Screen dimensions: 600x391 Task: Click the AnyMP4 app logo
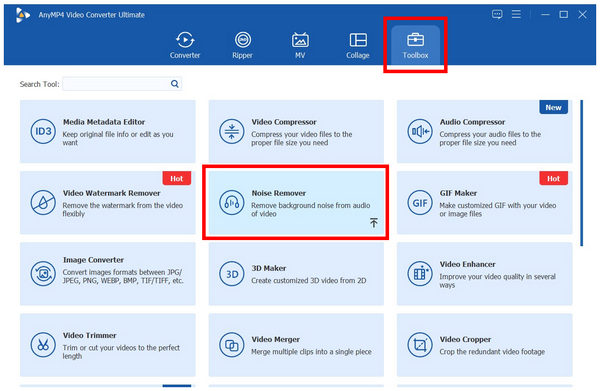23,15
